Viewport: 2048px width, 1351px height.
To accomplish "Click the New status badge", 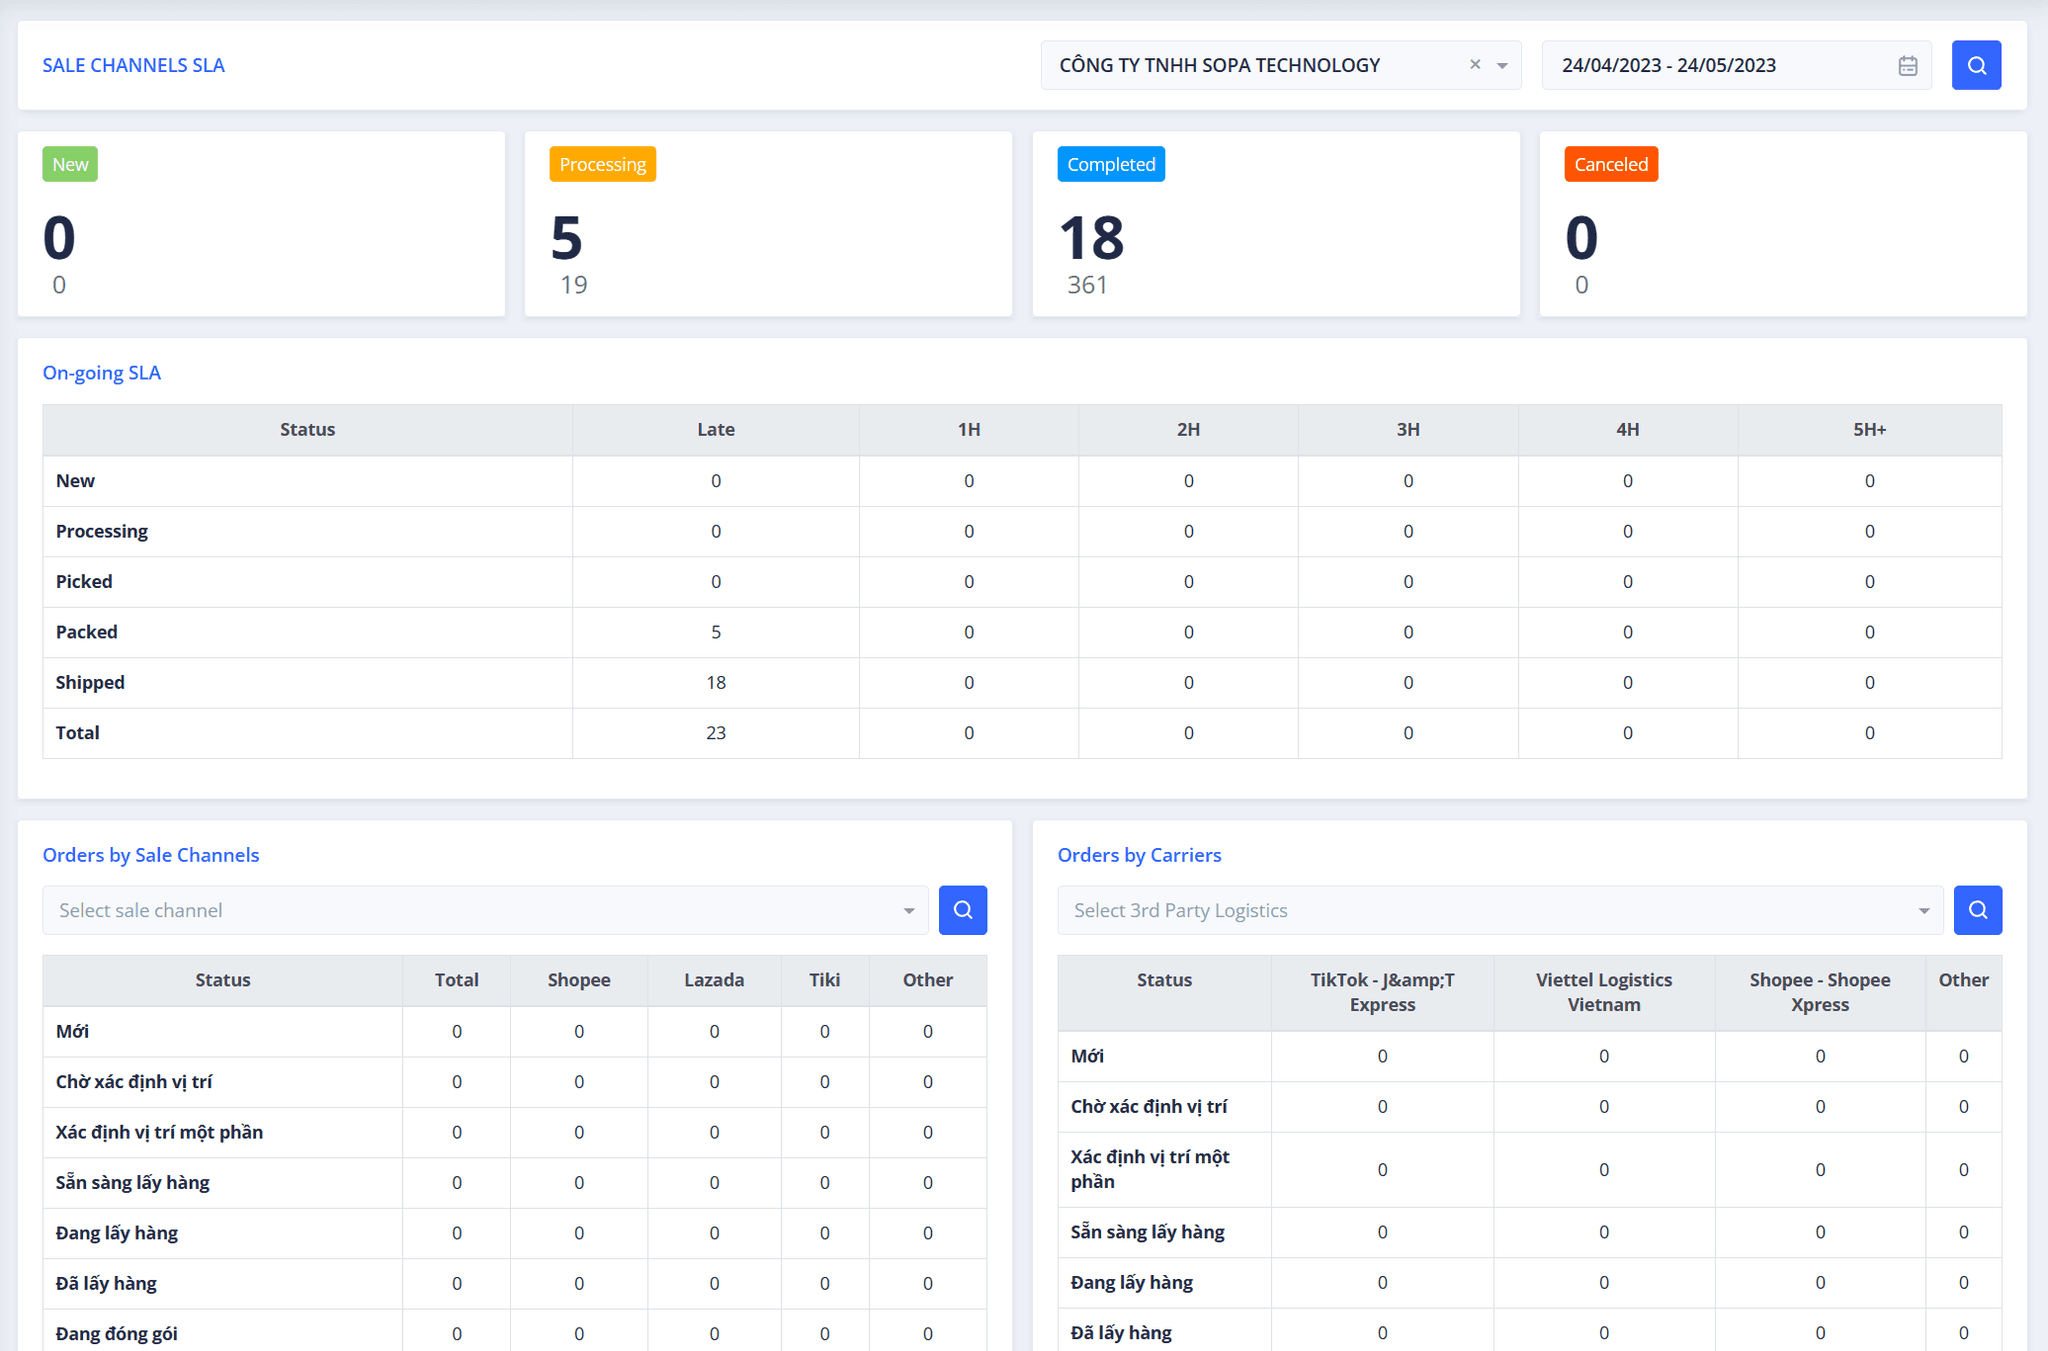I will [69, 163].
